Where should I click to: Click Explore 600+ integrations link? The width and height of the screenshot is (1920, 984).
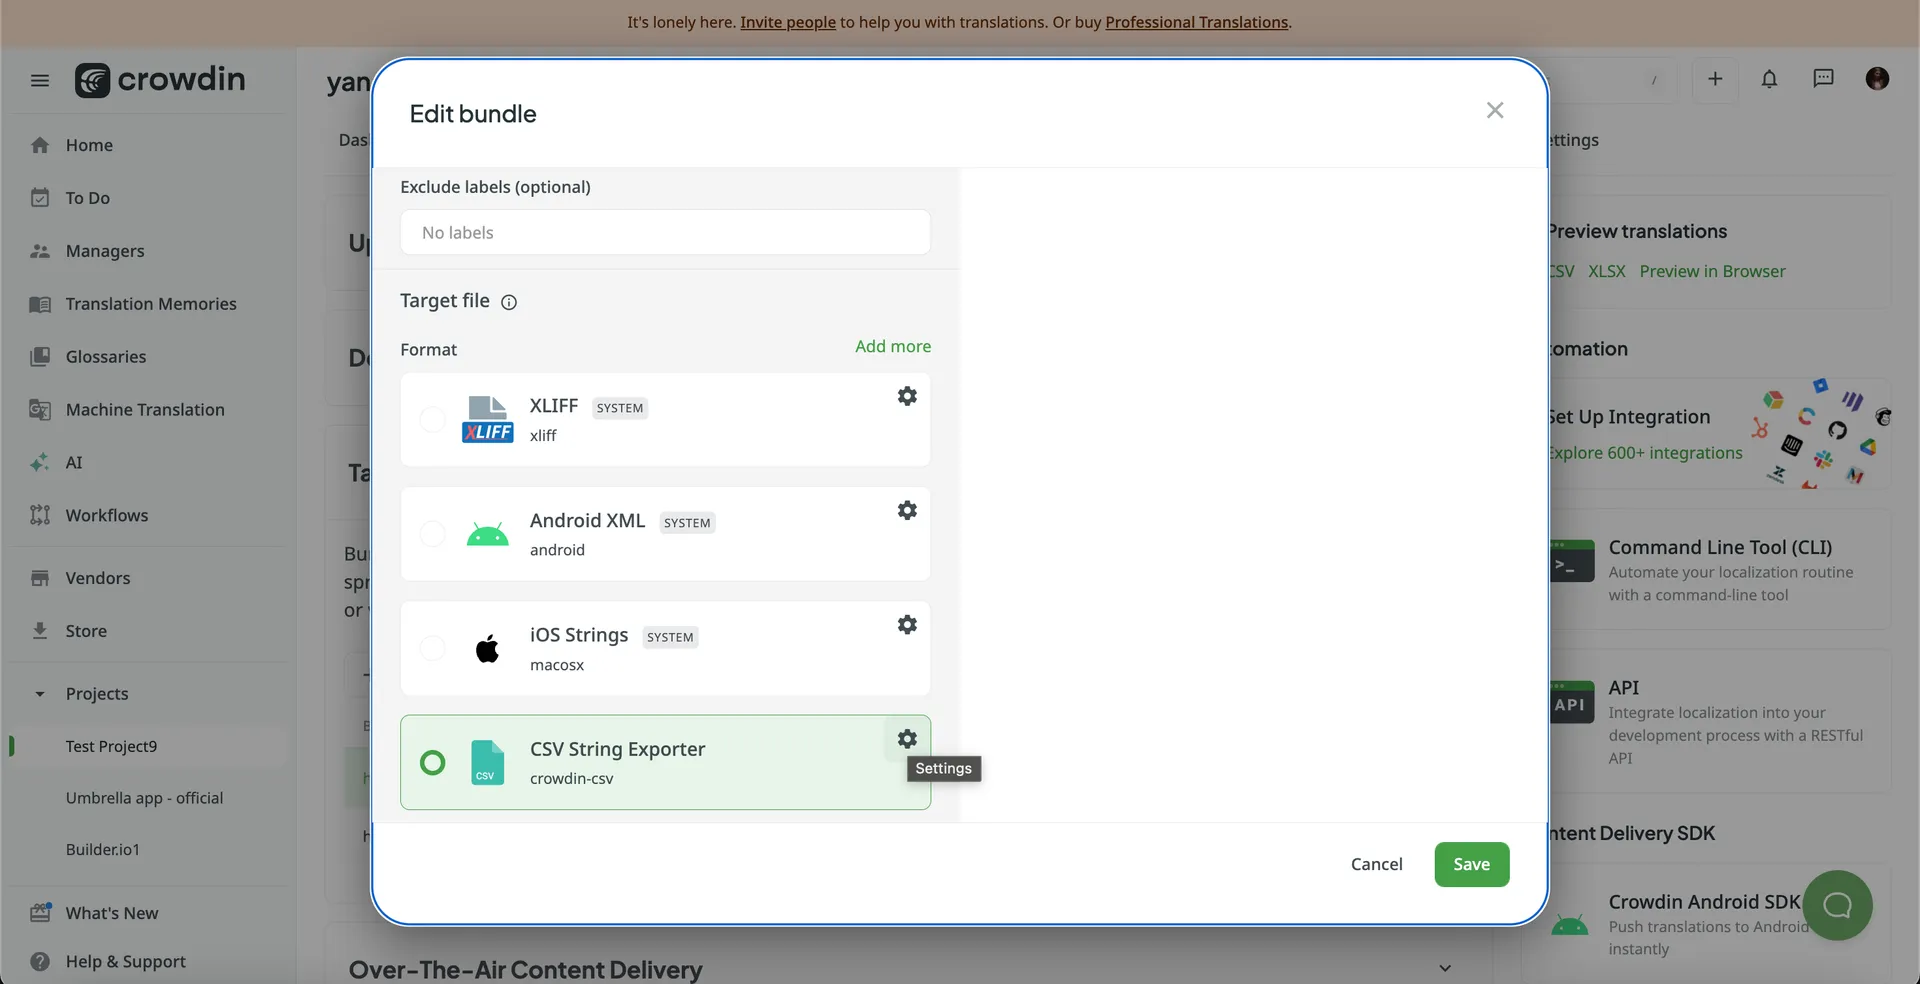click(1645, 453)
